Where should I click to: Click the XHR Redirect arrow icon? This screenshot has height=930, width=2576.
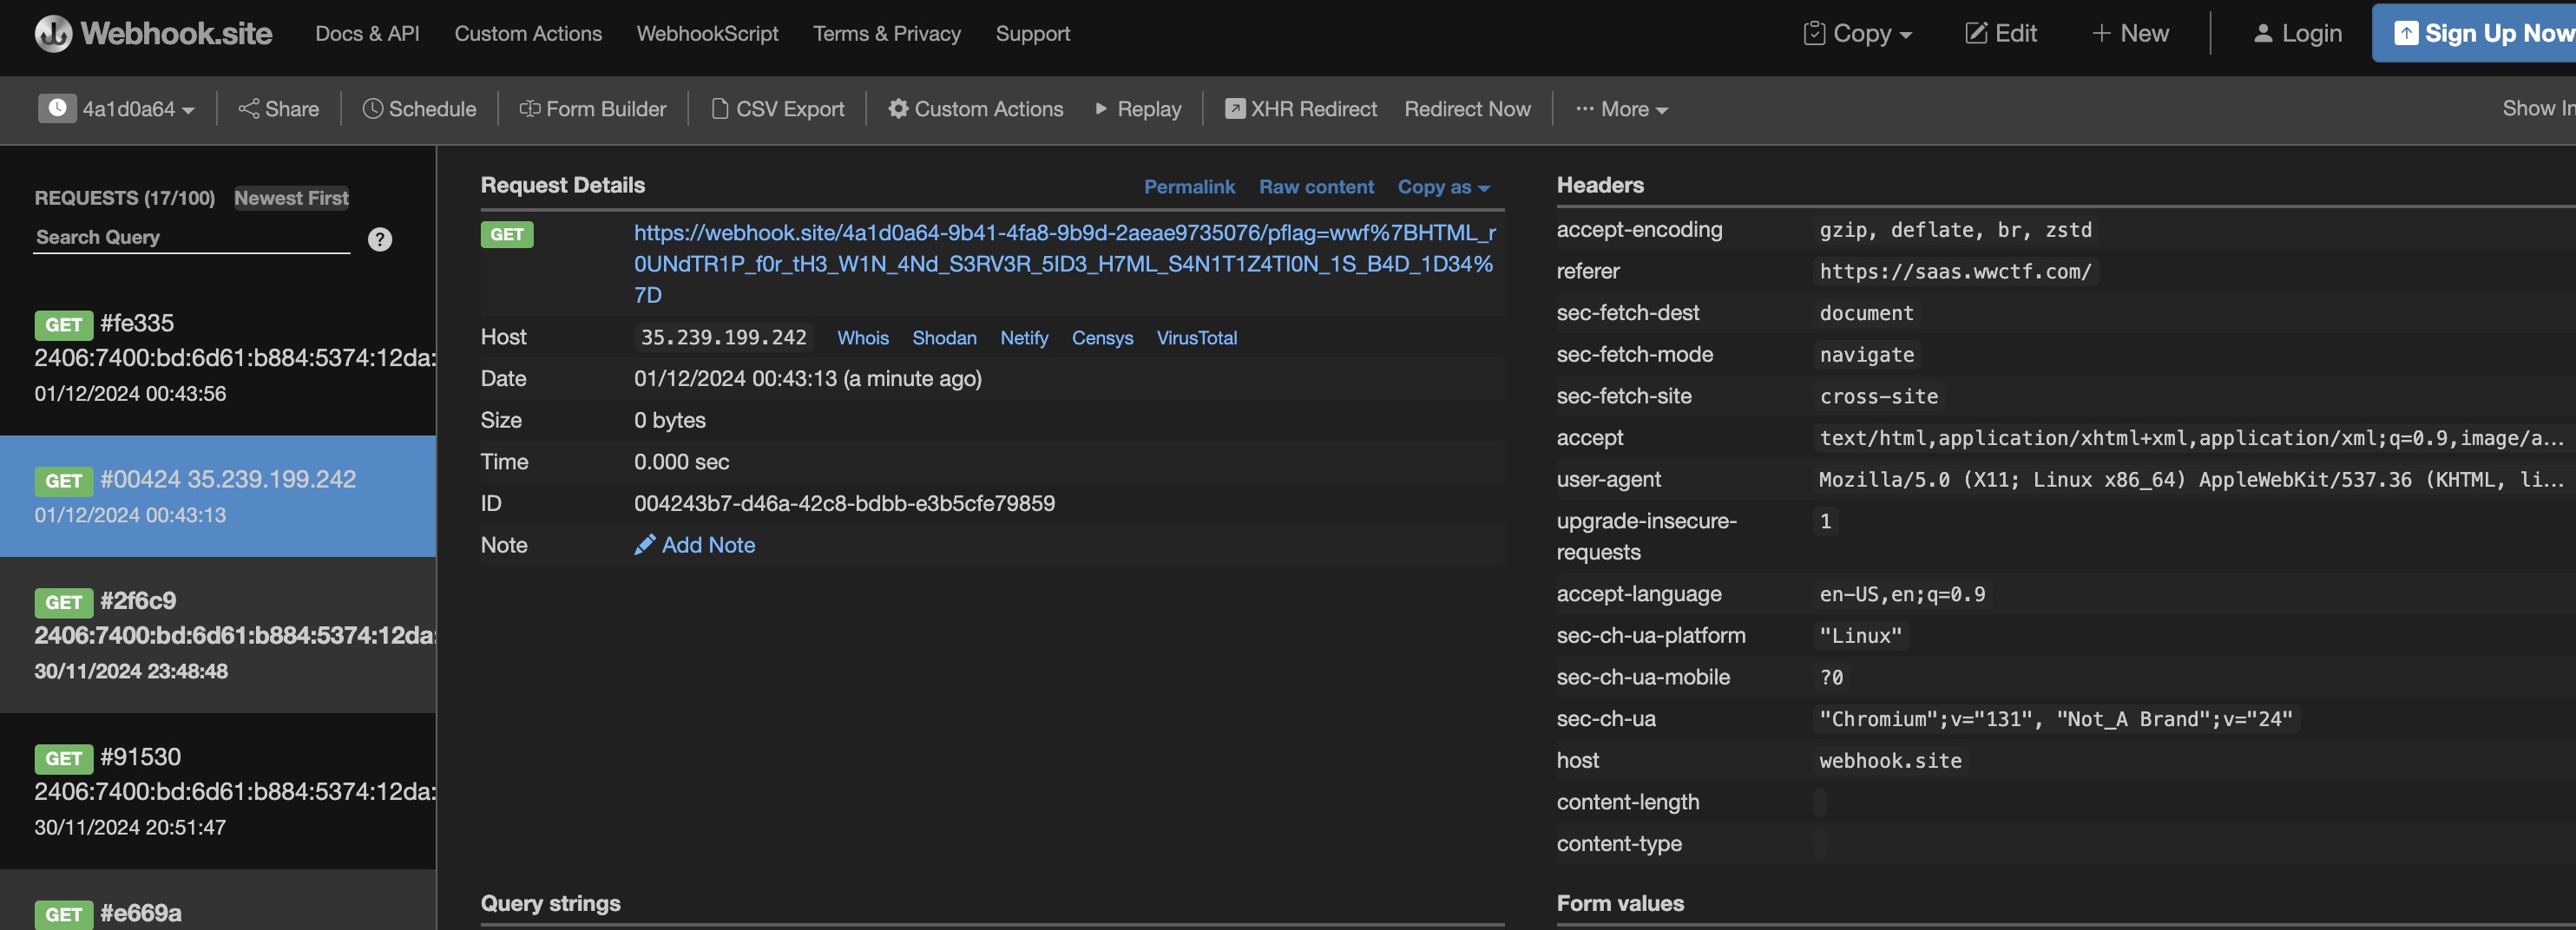click(1235, 108)
